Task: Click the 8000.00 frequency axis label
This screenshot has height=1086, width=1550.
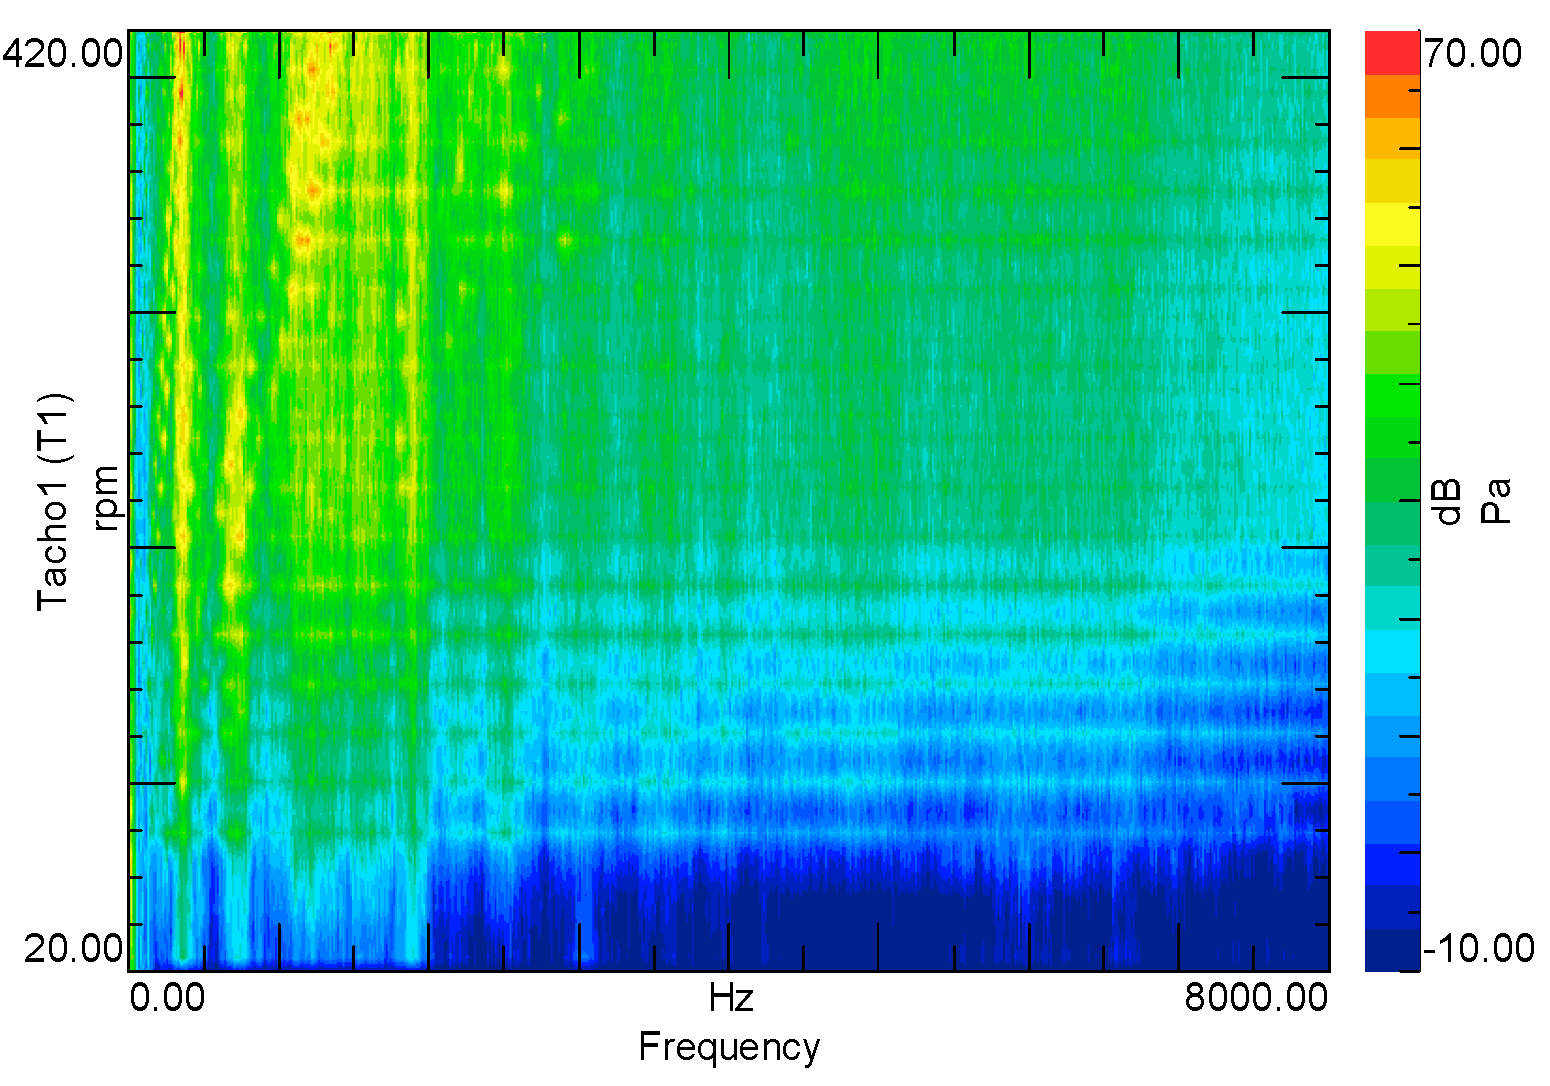Action: pyautogui.click(x=1257, y=998)
